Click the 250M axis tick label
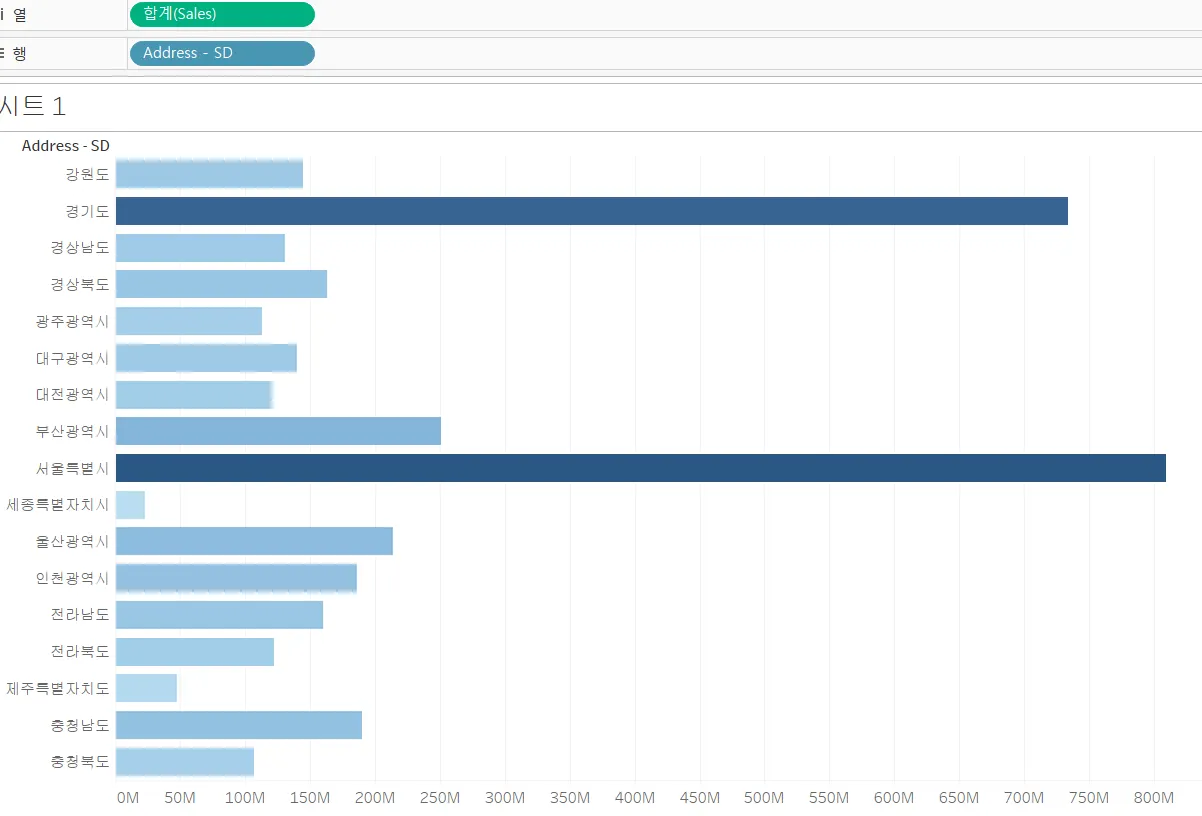The width and height of the screenshot is (1202, 816). [440, 798]
